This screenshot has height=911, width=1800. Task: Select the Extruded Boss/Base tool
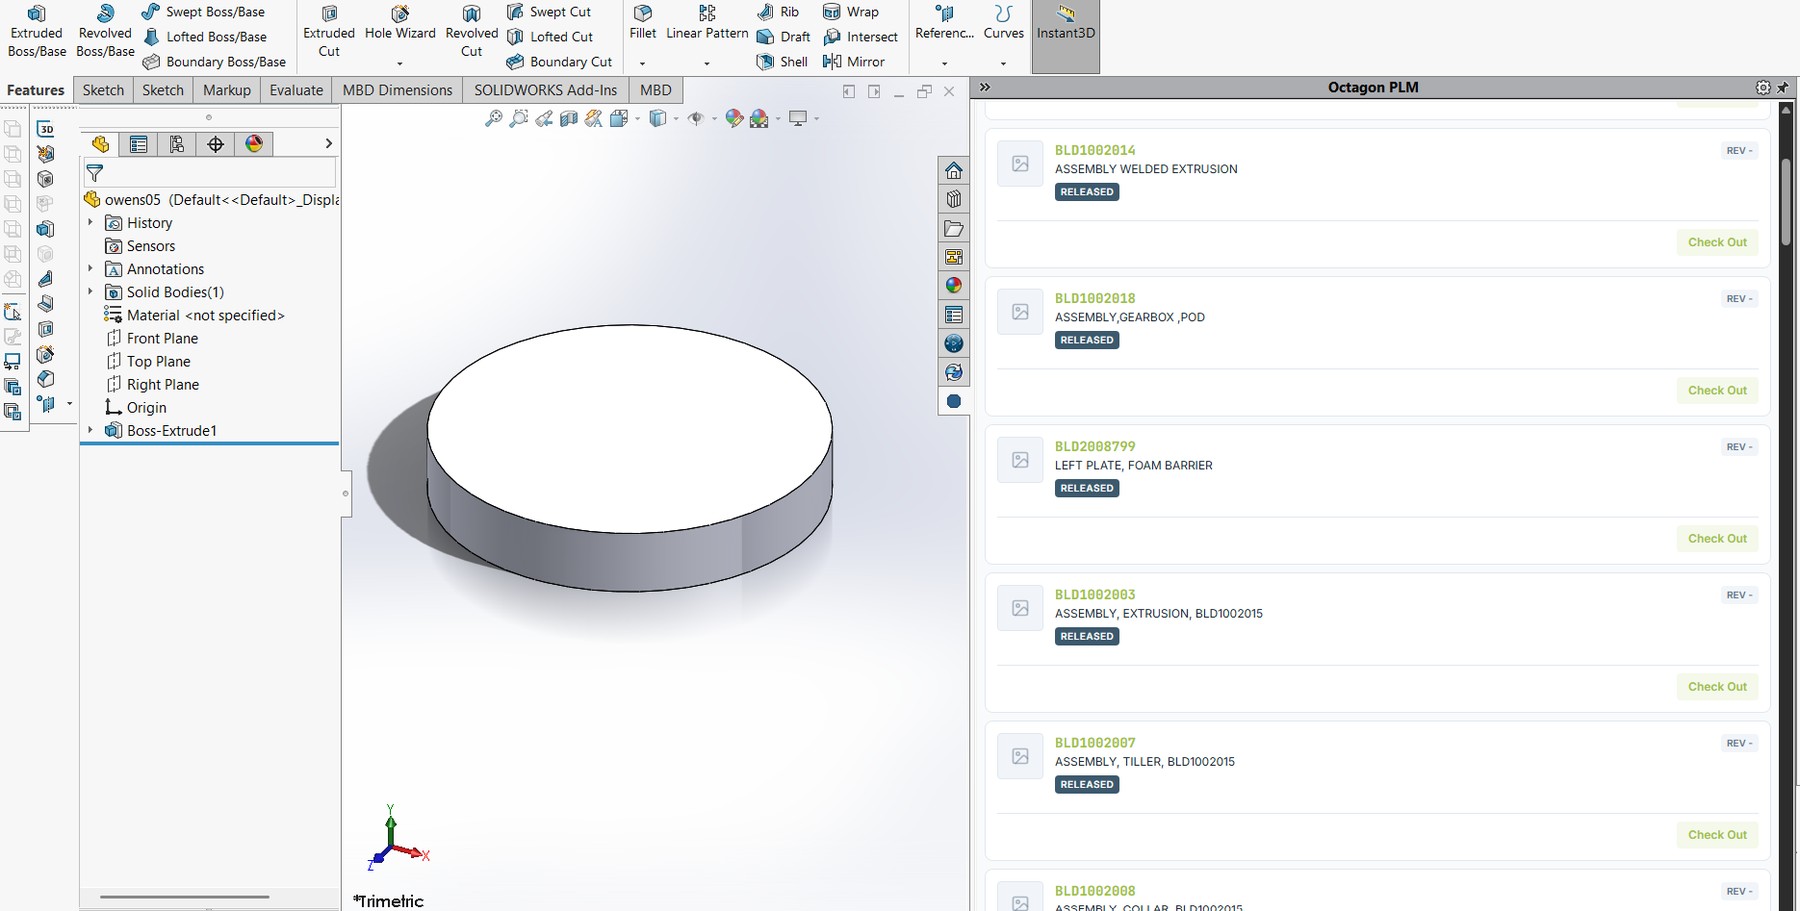(37, 32)
